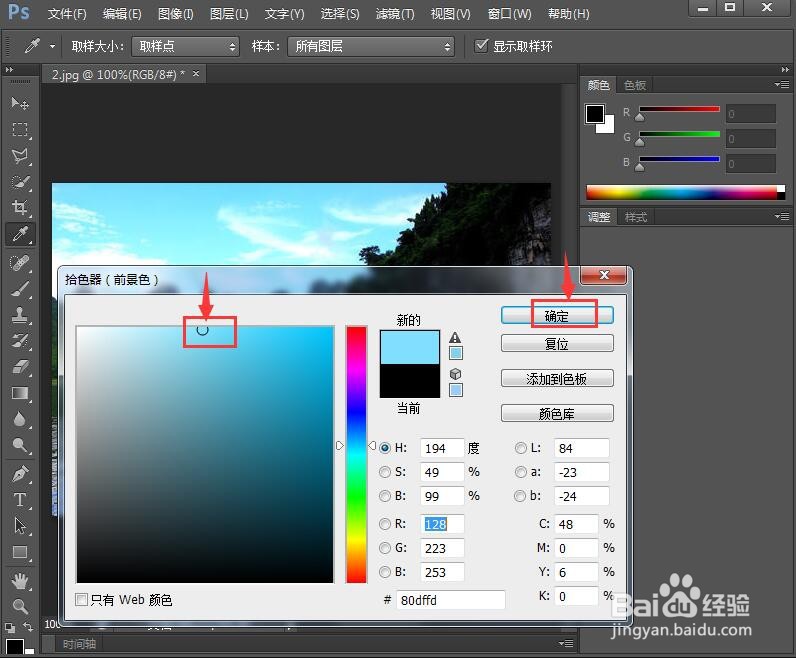Select the Clone Stamp tool
This screenshot has width=796, height=658.
20,315
